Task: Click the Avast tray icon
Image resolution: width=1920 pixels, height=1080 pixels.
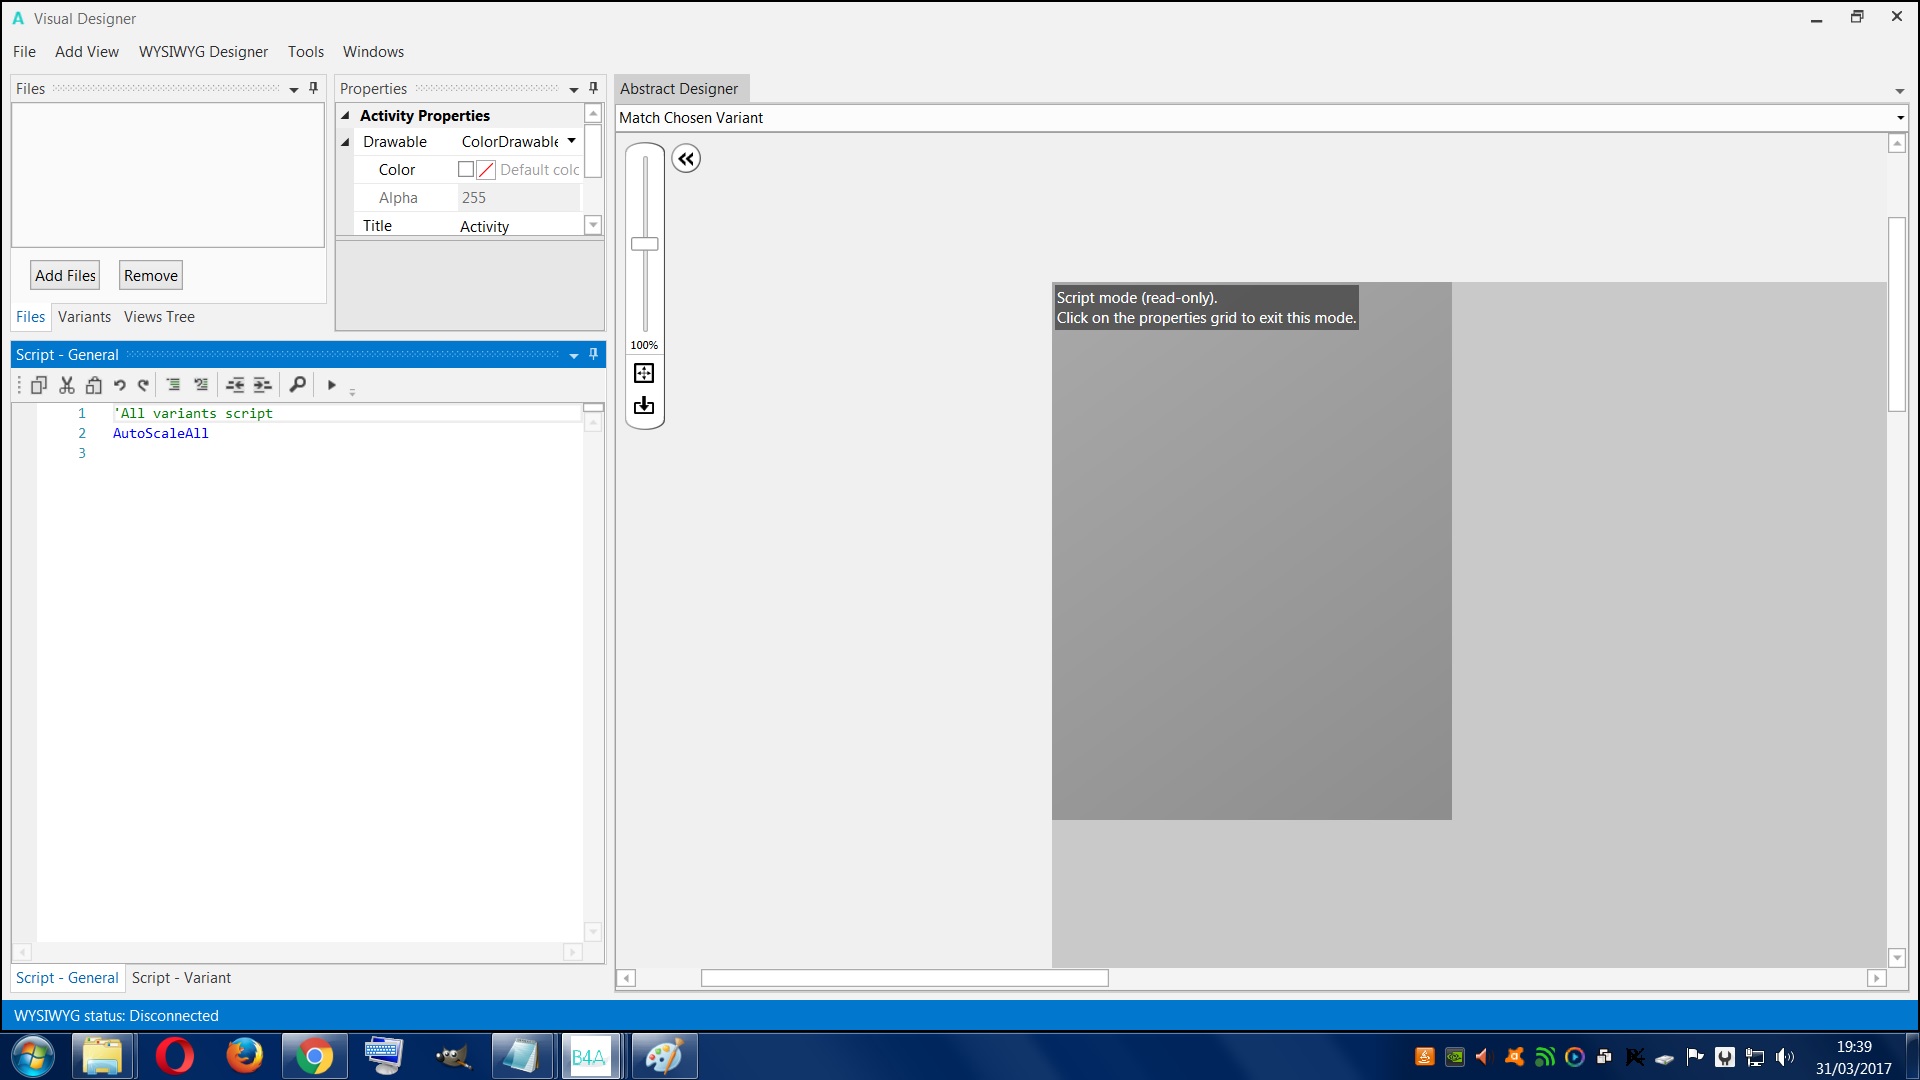Action: click(x=1515, y=1057)
